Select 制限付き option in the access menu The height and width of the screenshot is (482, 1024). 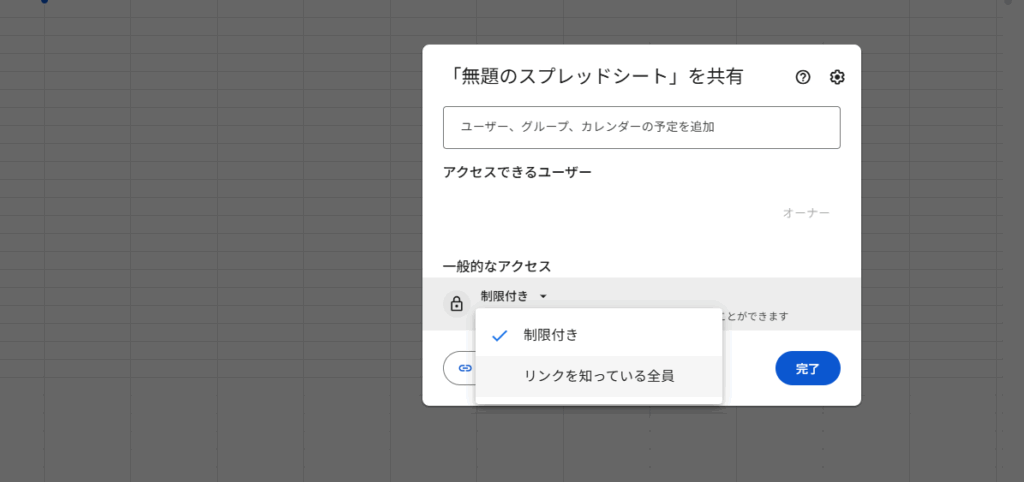click(551, 335)
